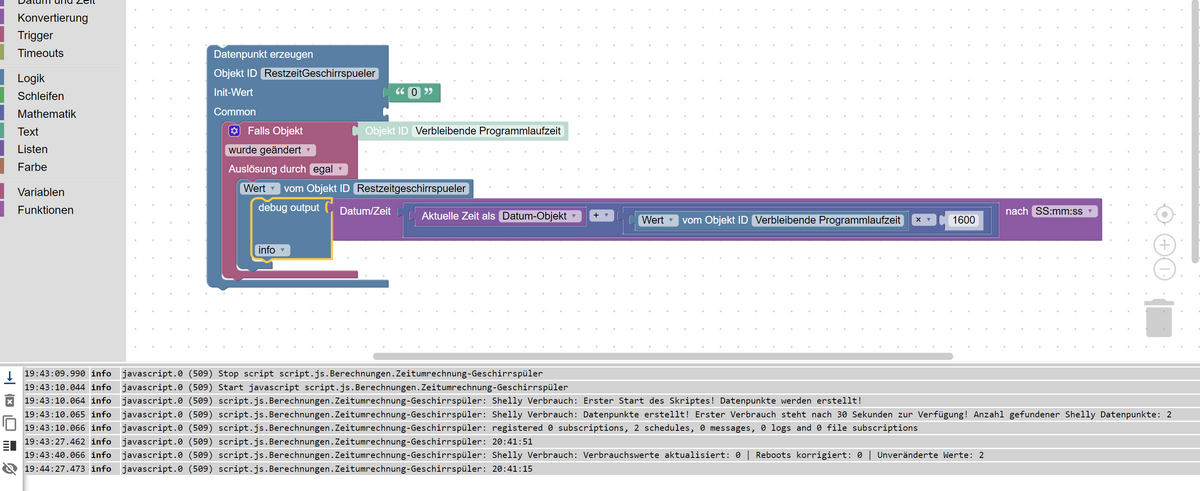1200x491 pixels.
Task: Copy log using the copy icon
Action: click(9, 422)
